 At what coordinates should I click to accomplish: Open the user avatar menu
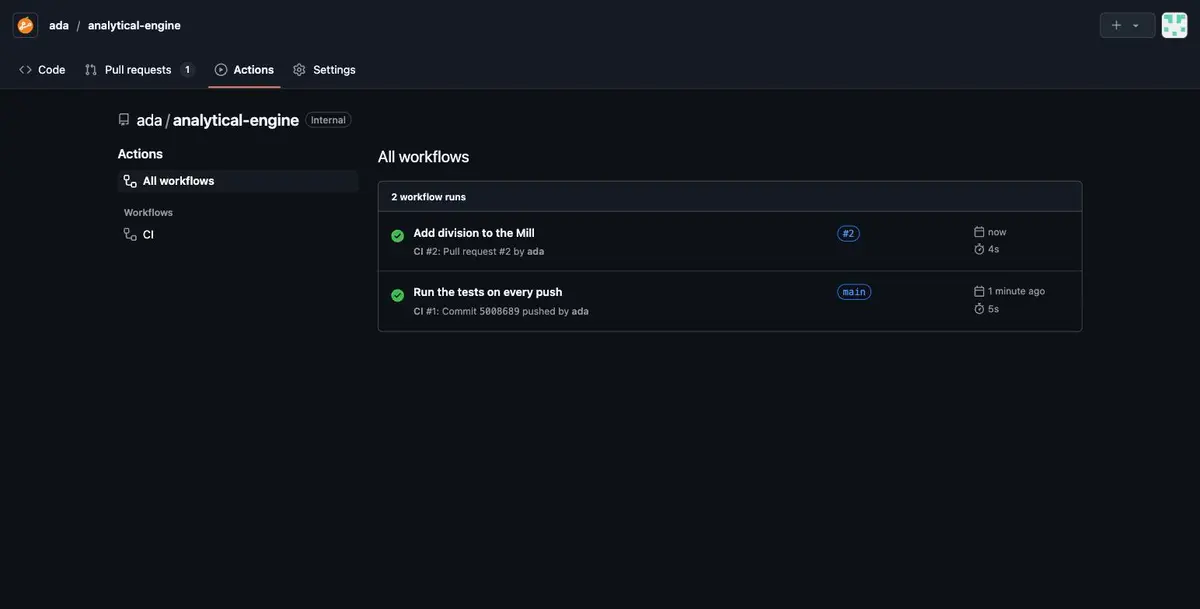point(1174,25)
